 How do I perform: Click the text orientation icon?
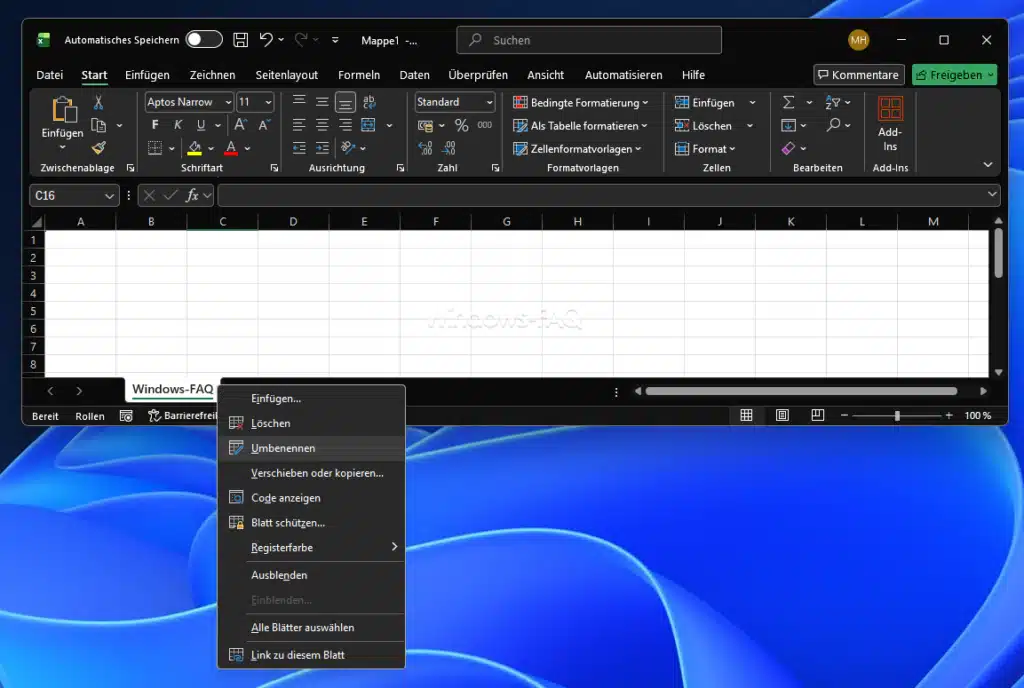point(348,148)
